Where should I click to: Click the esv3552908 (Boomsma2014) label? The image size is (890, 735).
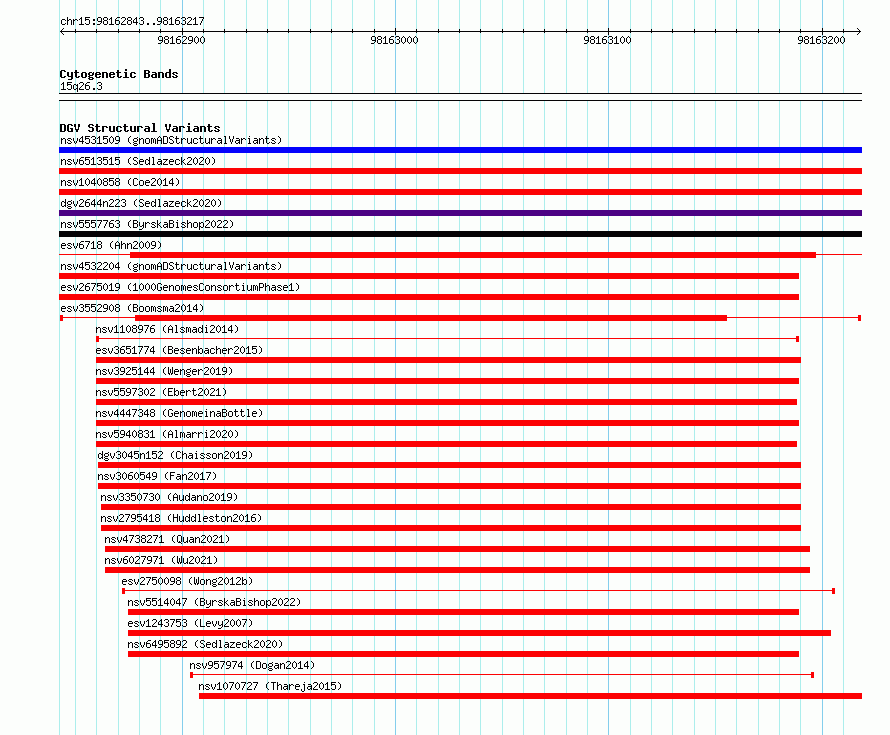(132, 308)
